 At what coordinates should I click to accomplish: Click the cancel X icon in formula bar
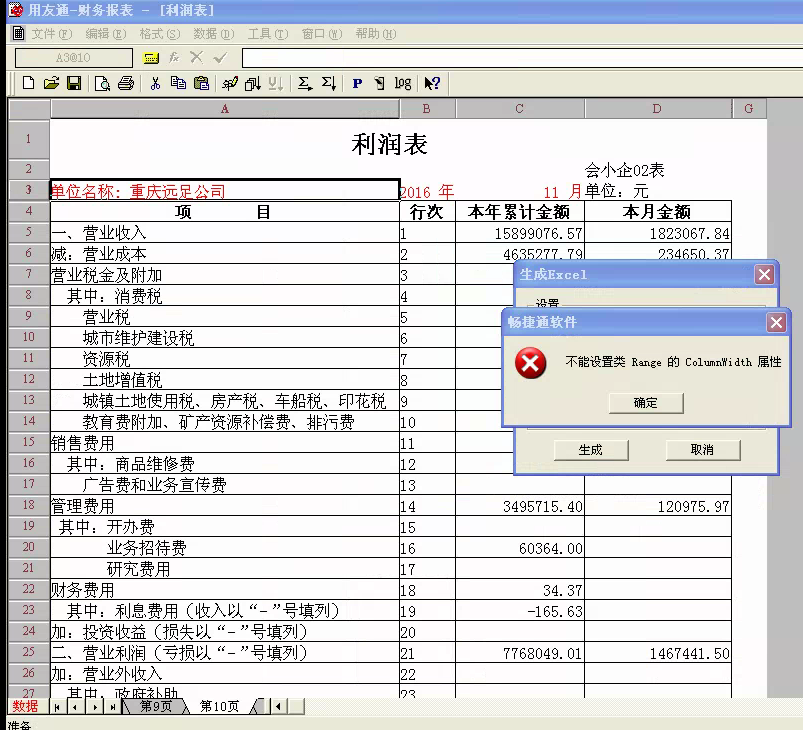coord(197,57)
